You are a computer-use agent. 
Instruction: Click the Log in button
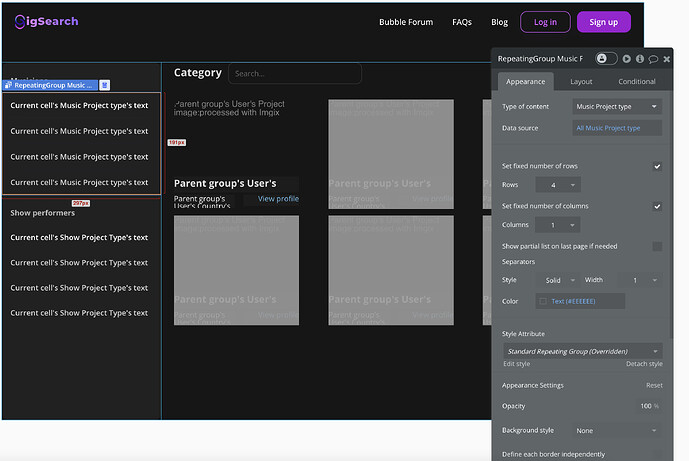[x=545, y=22]
